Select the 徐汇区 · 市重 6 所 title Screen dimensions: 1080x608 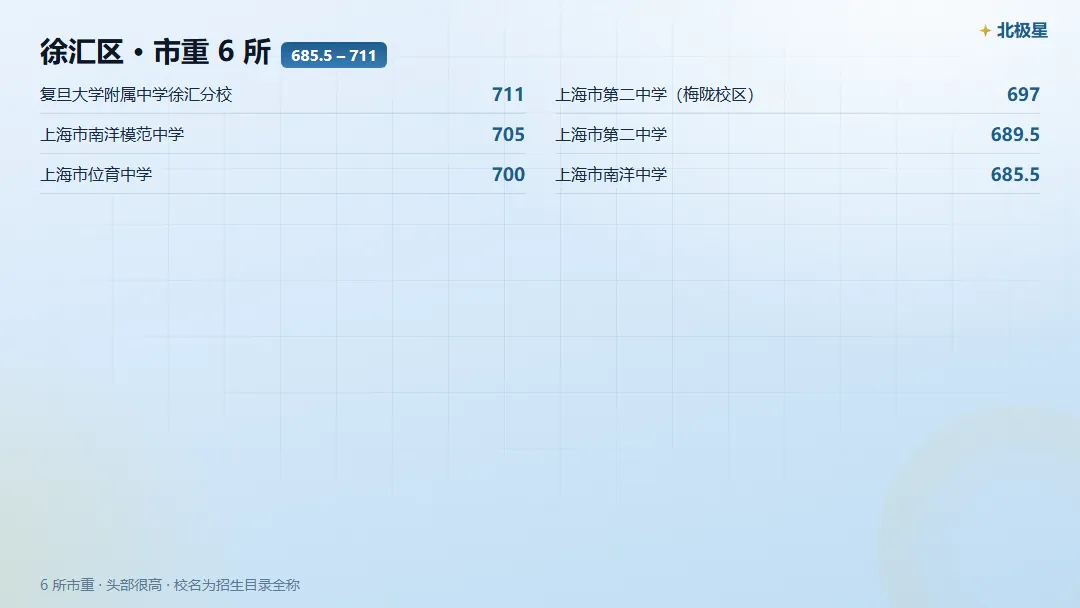point(156,52)
